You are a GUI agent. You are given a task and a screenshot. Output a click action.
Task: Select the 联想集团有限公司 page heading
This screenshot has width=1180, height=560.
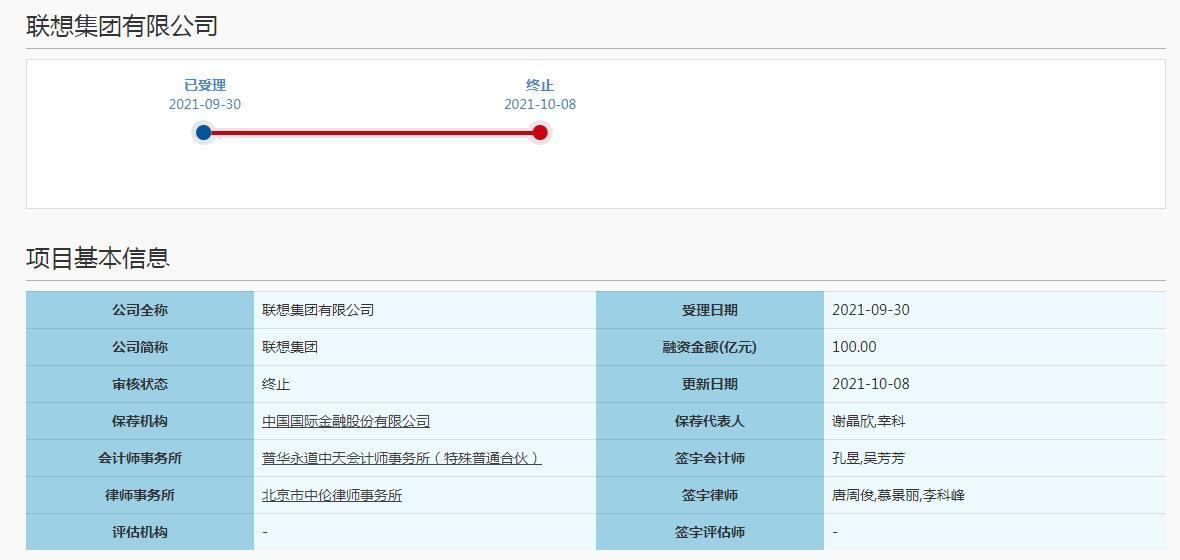tap(123, 26)
